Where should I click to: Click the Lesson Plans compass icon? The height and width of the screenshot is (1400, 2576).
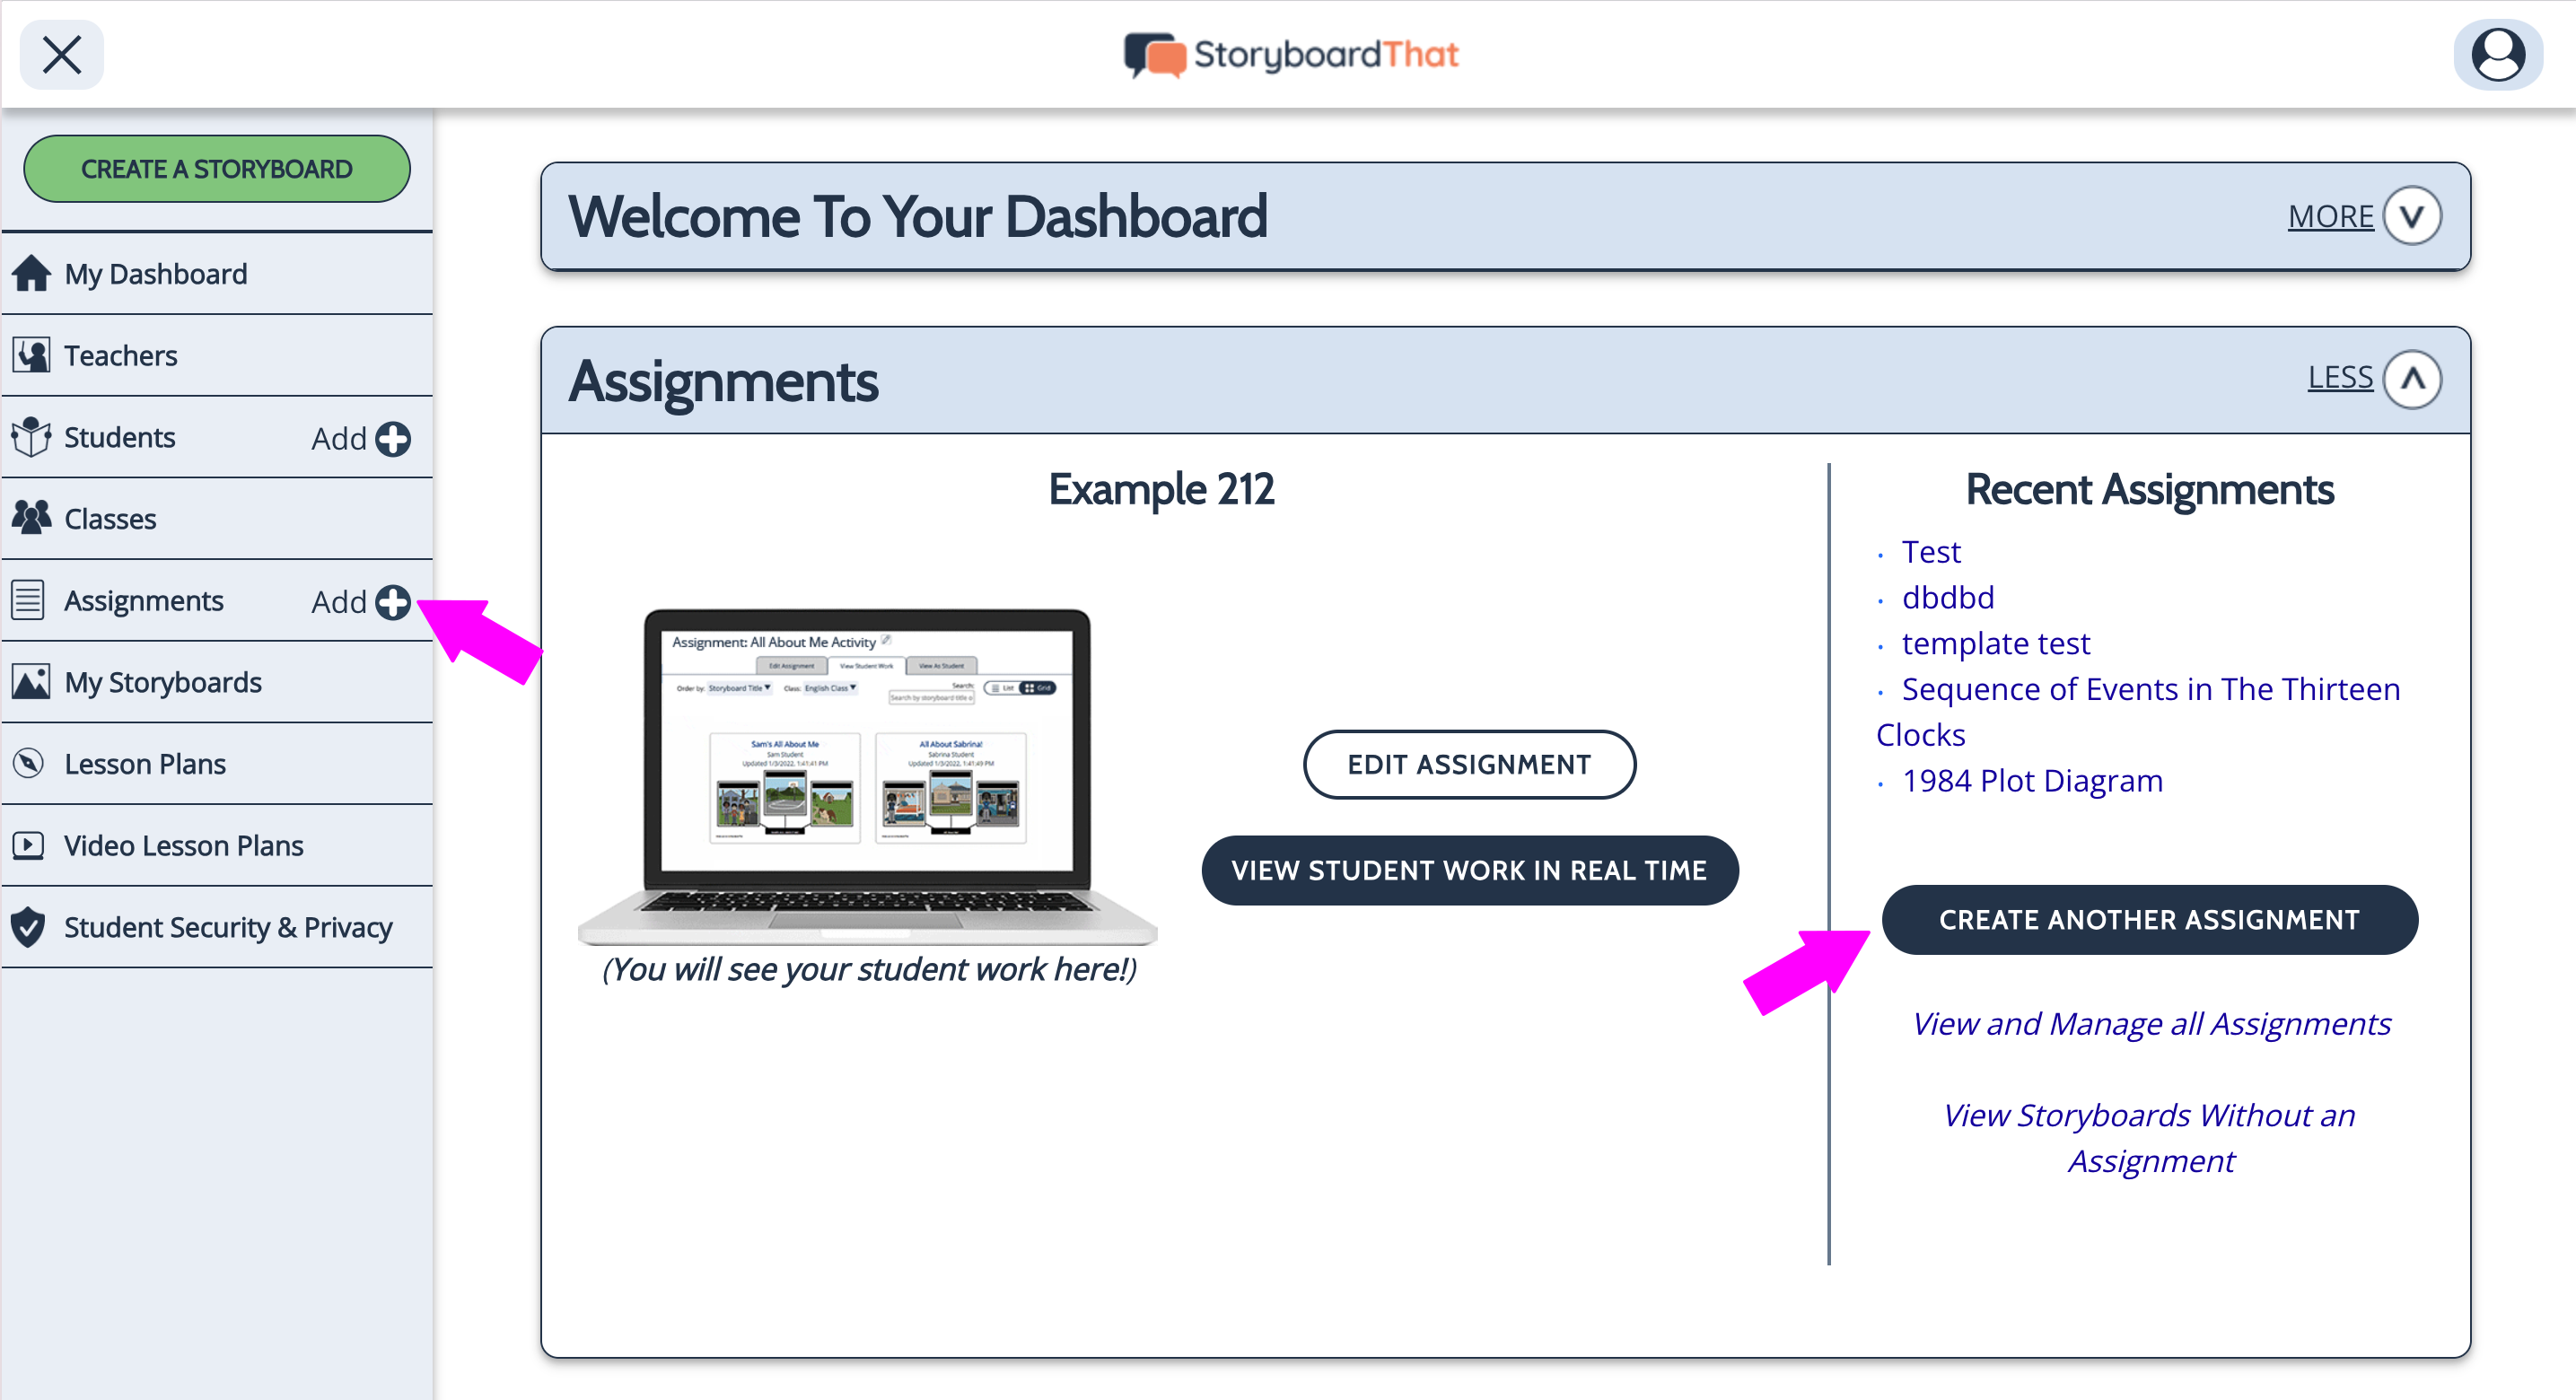tap(29, 764)
